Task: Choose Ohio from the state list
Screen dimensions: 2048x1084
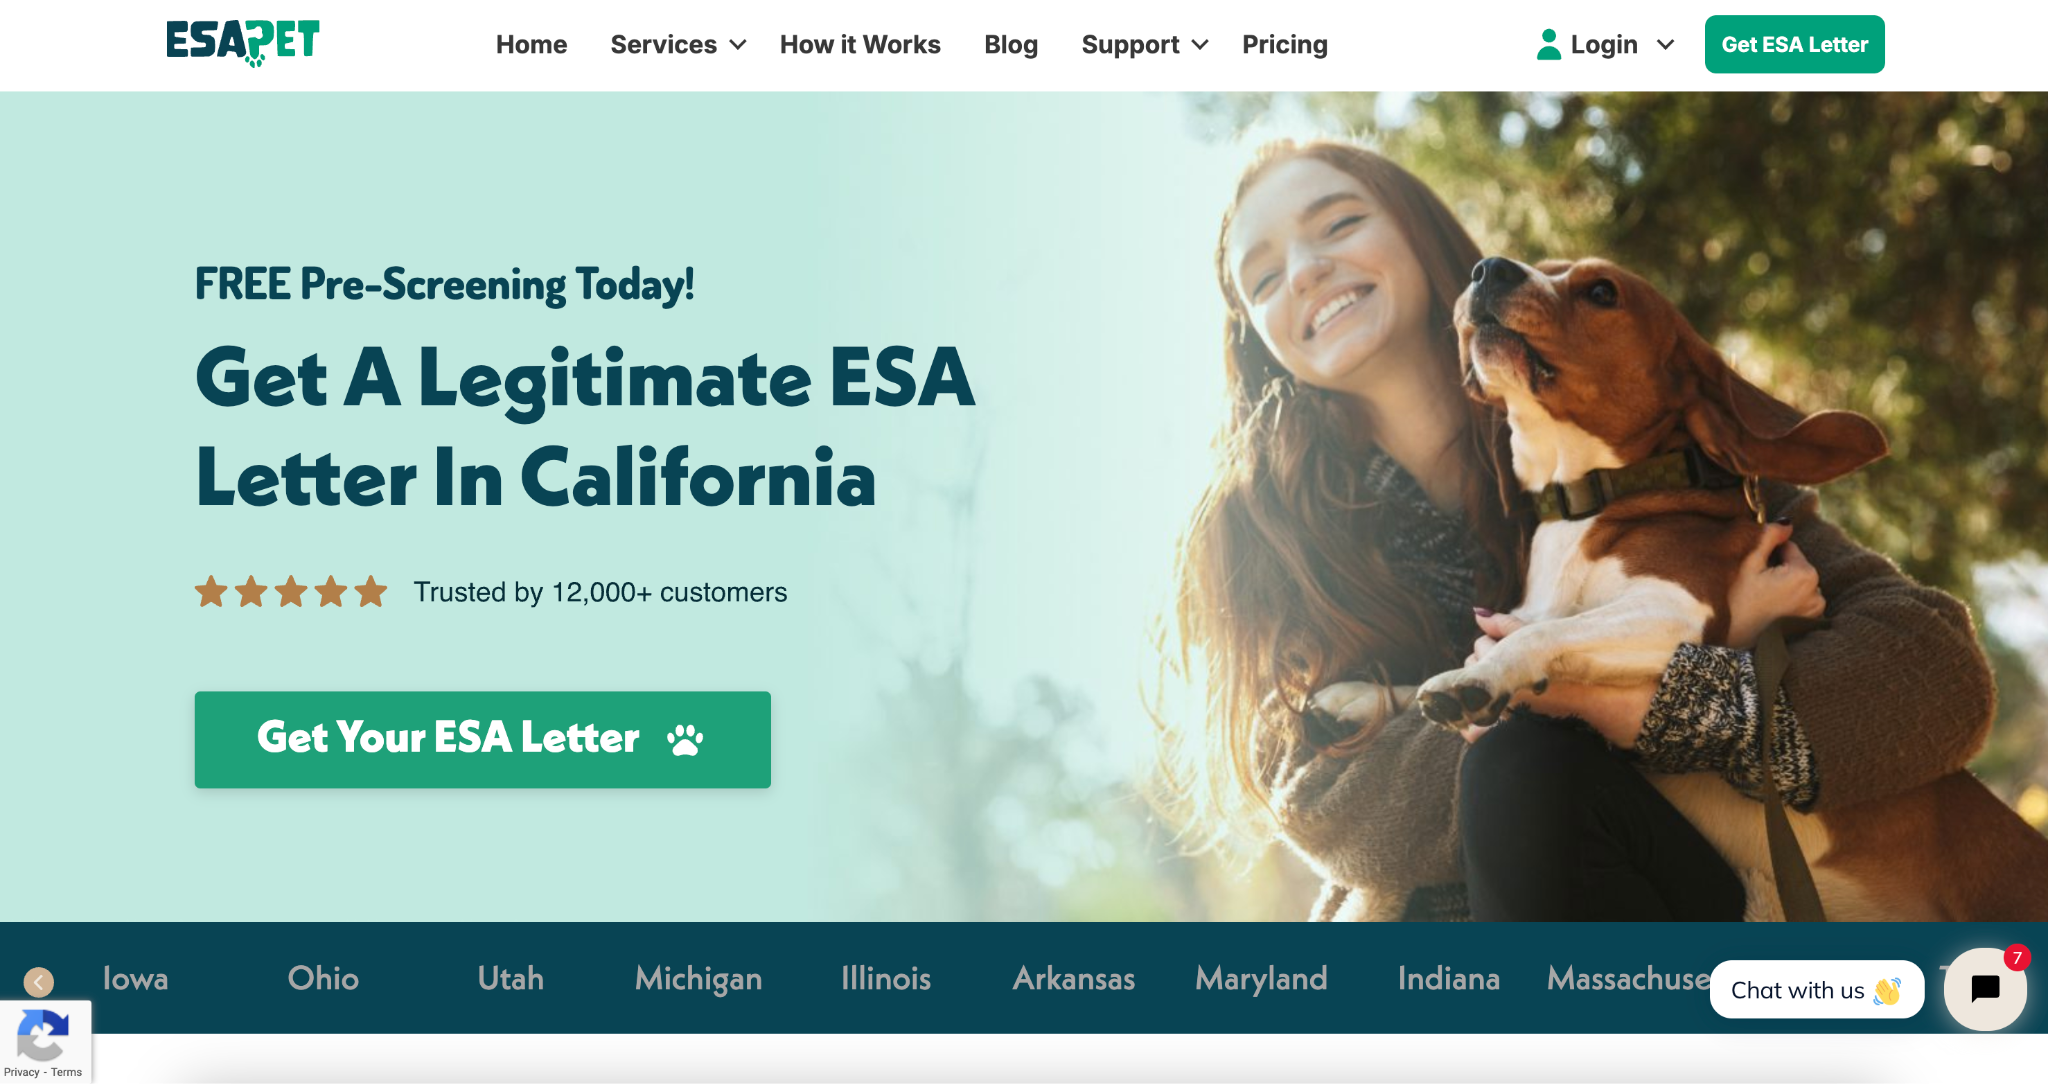Action: [x=323, y=978]
